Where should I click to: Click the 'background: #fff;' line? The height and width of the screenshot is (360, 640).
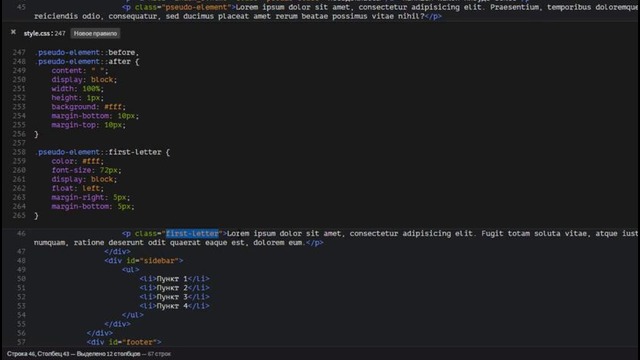[x=89, y=107]
